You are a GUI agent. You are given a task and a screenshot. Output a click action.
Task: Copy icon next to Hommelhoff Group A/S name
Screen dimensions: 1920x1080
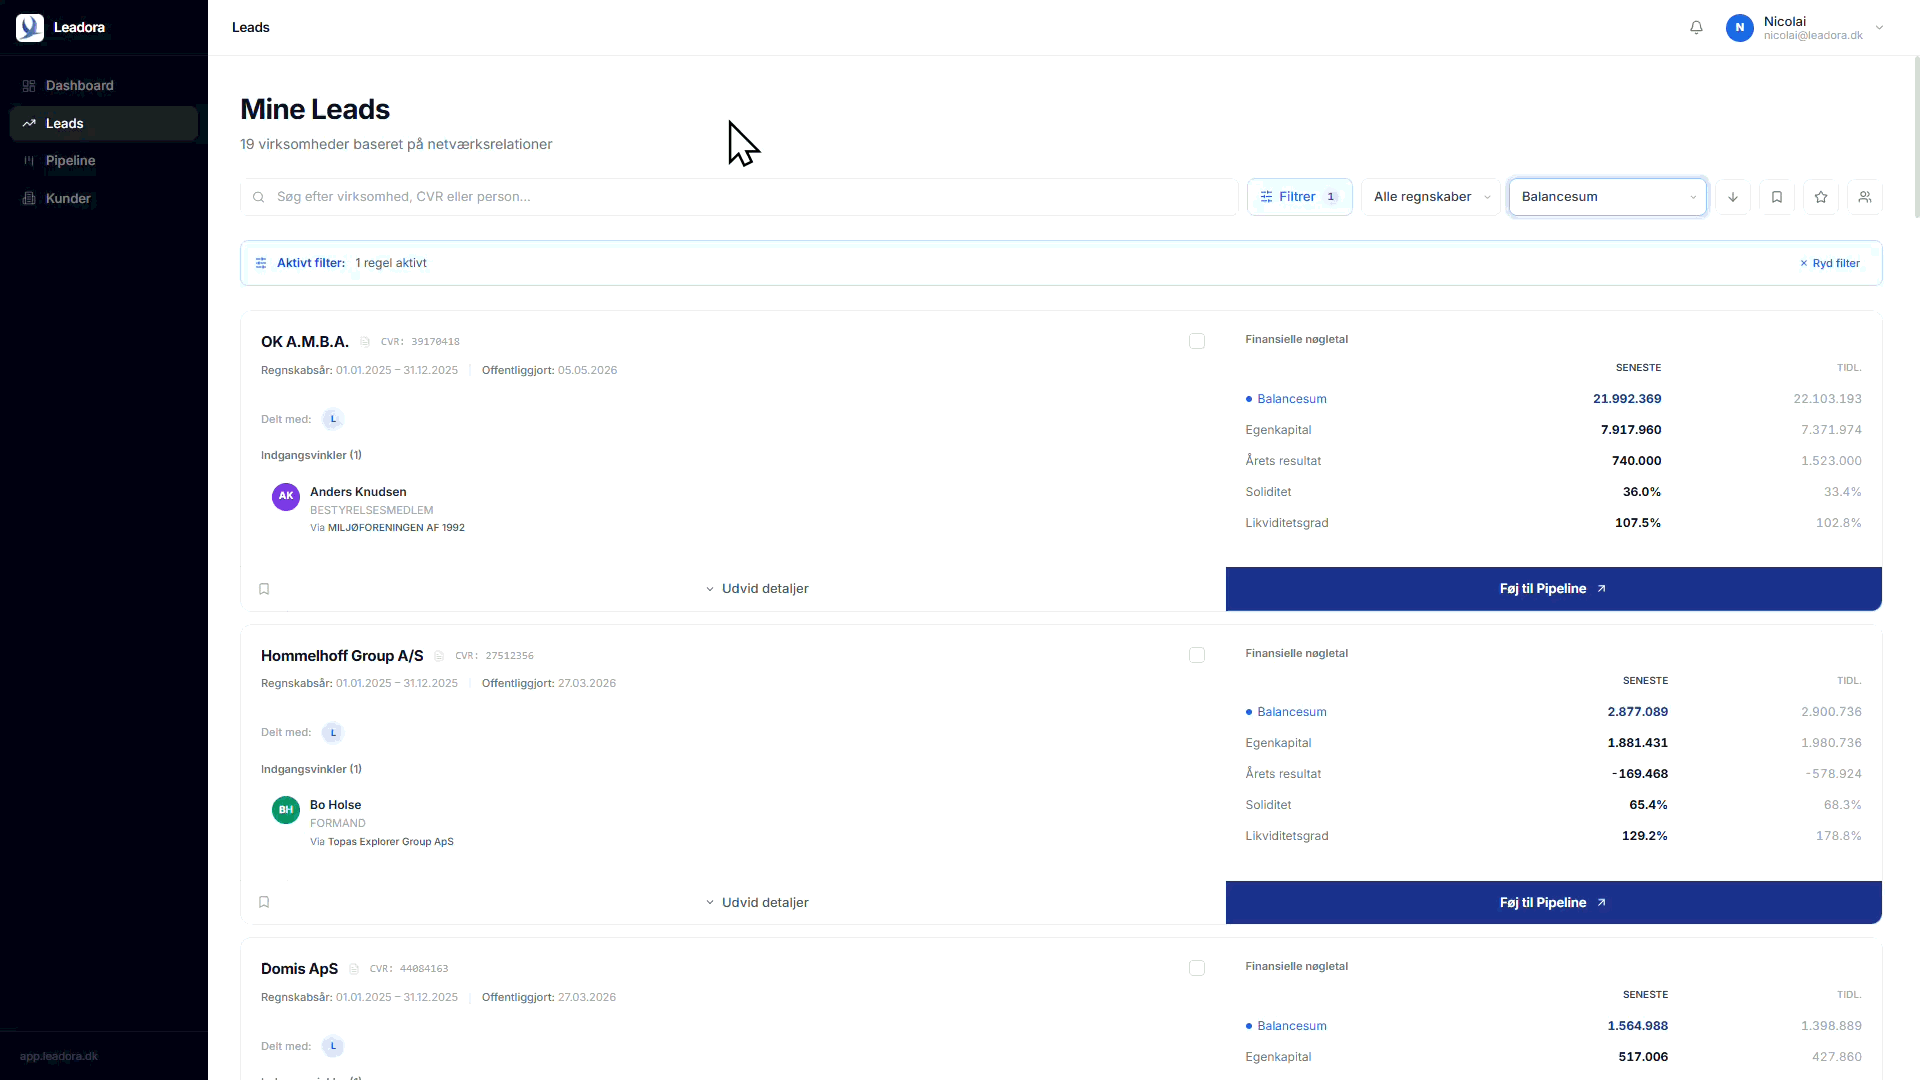tap(439, 656)
